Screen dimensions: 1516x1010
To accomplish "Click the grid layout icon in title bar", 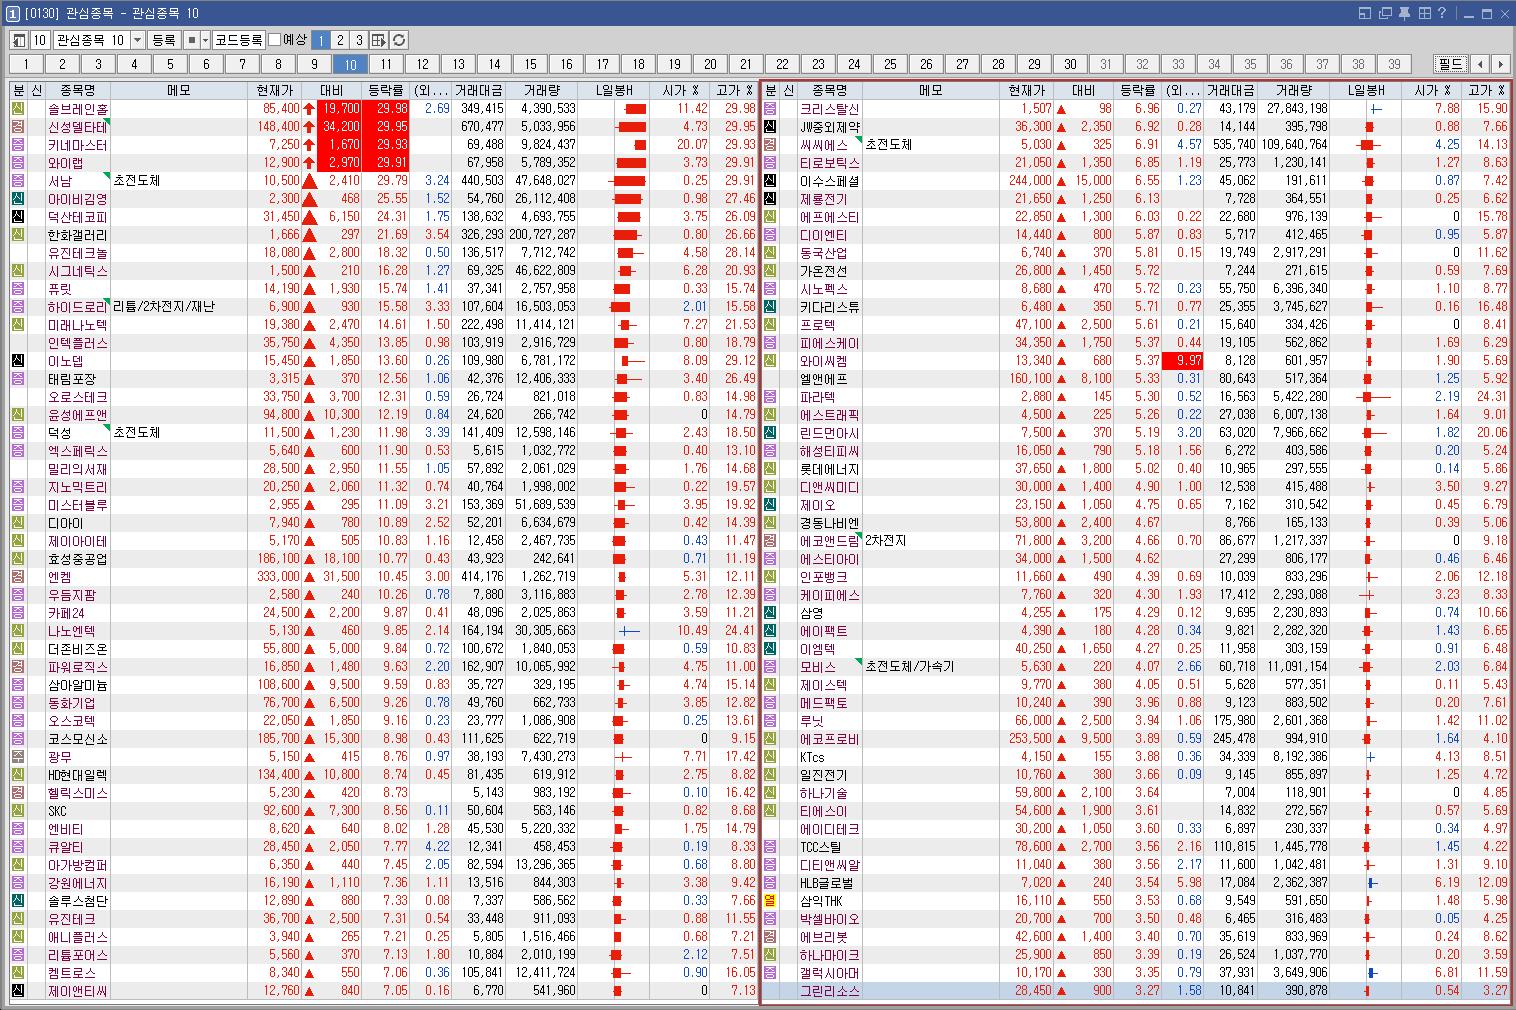I will tap(1423, 13).
